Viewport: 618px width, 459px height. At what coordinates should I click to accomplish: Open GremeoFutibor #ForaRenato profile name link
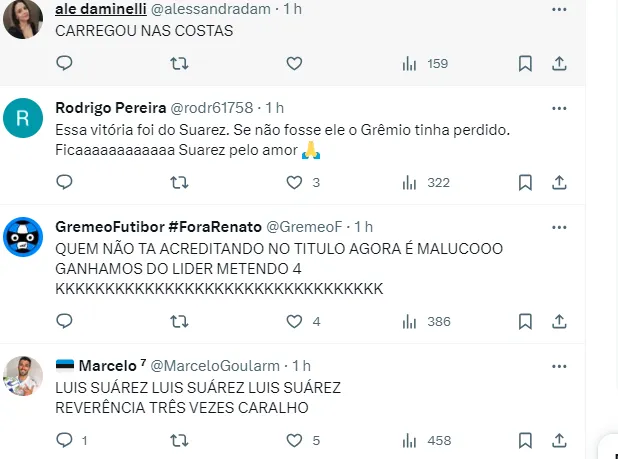coord(158,227)
